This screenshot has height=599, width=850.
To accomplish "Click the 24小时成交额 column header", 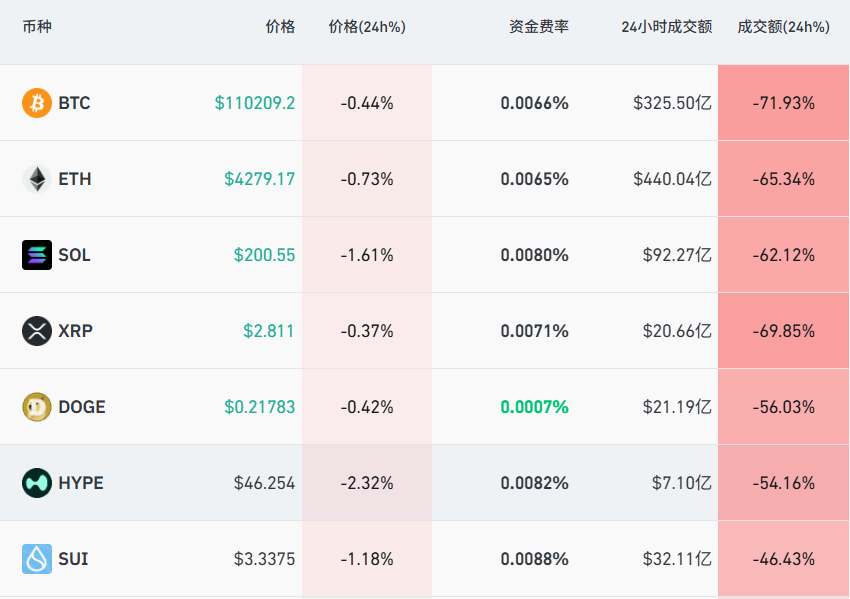I will 667,27.
